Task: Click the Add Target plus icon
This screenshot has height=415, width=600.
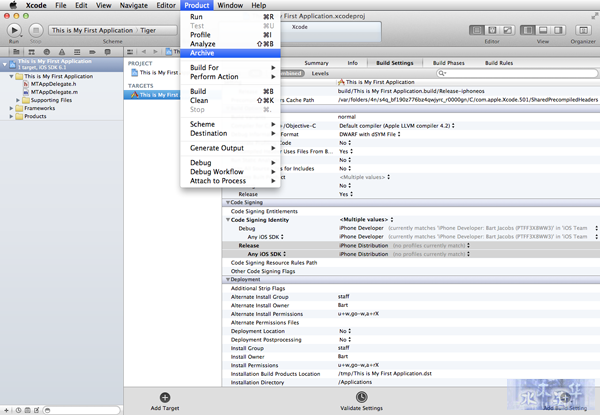Action: (x=165, y=397)
